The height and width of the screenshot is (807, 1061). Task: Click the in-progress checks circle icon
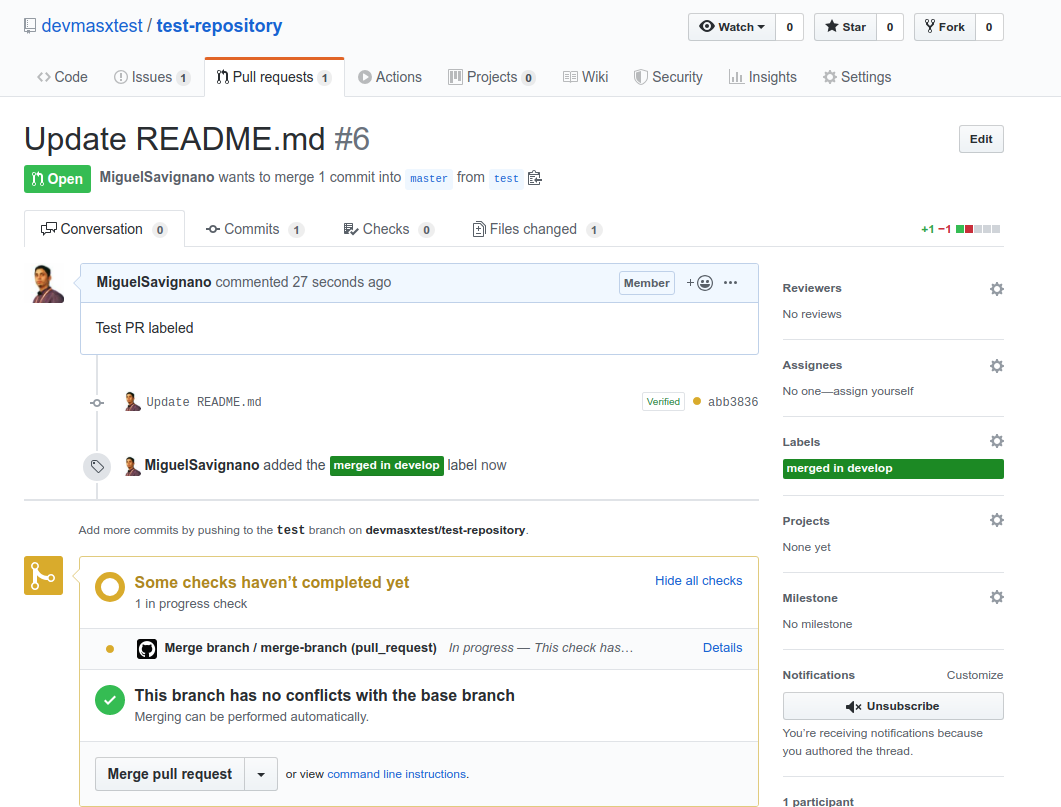(x=110, y=587)
